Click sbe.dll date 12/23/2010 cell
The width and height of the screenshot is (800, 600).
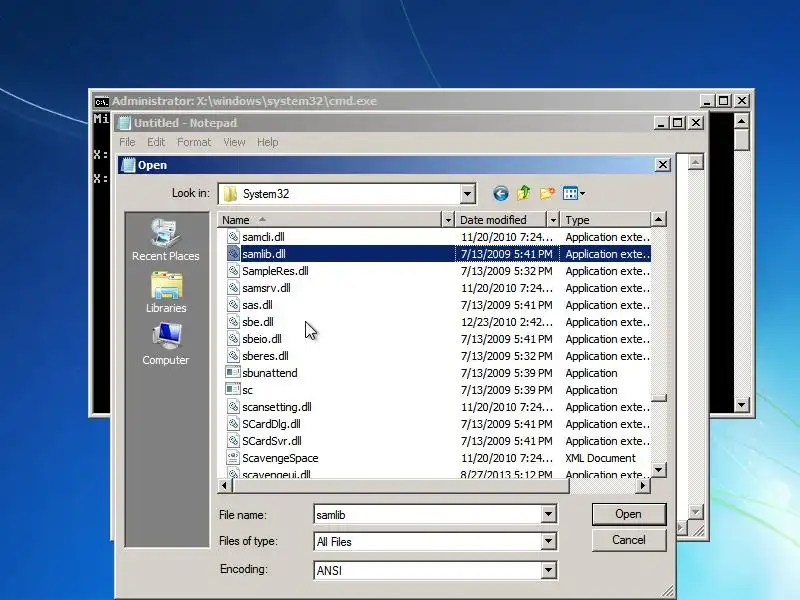pyautogui.click(x=507, y=322)
